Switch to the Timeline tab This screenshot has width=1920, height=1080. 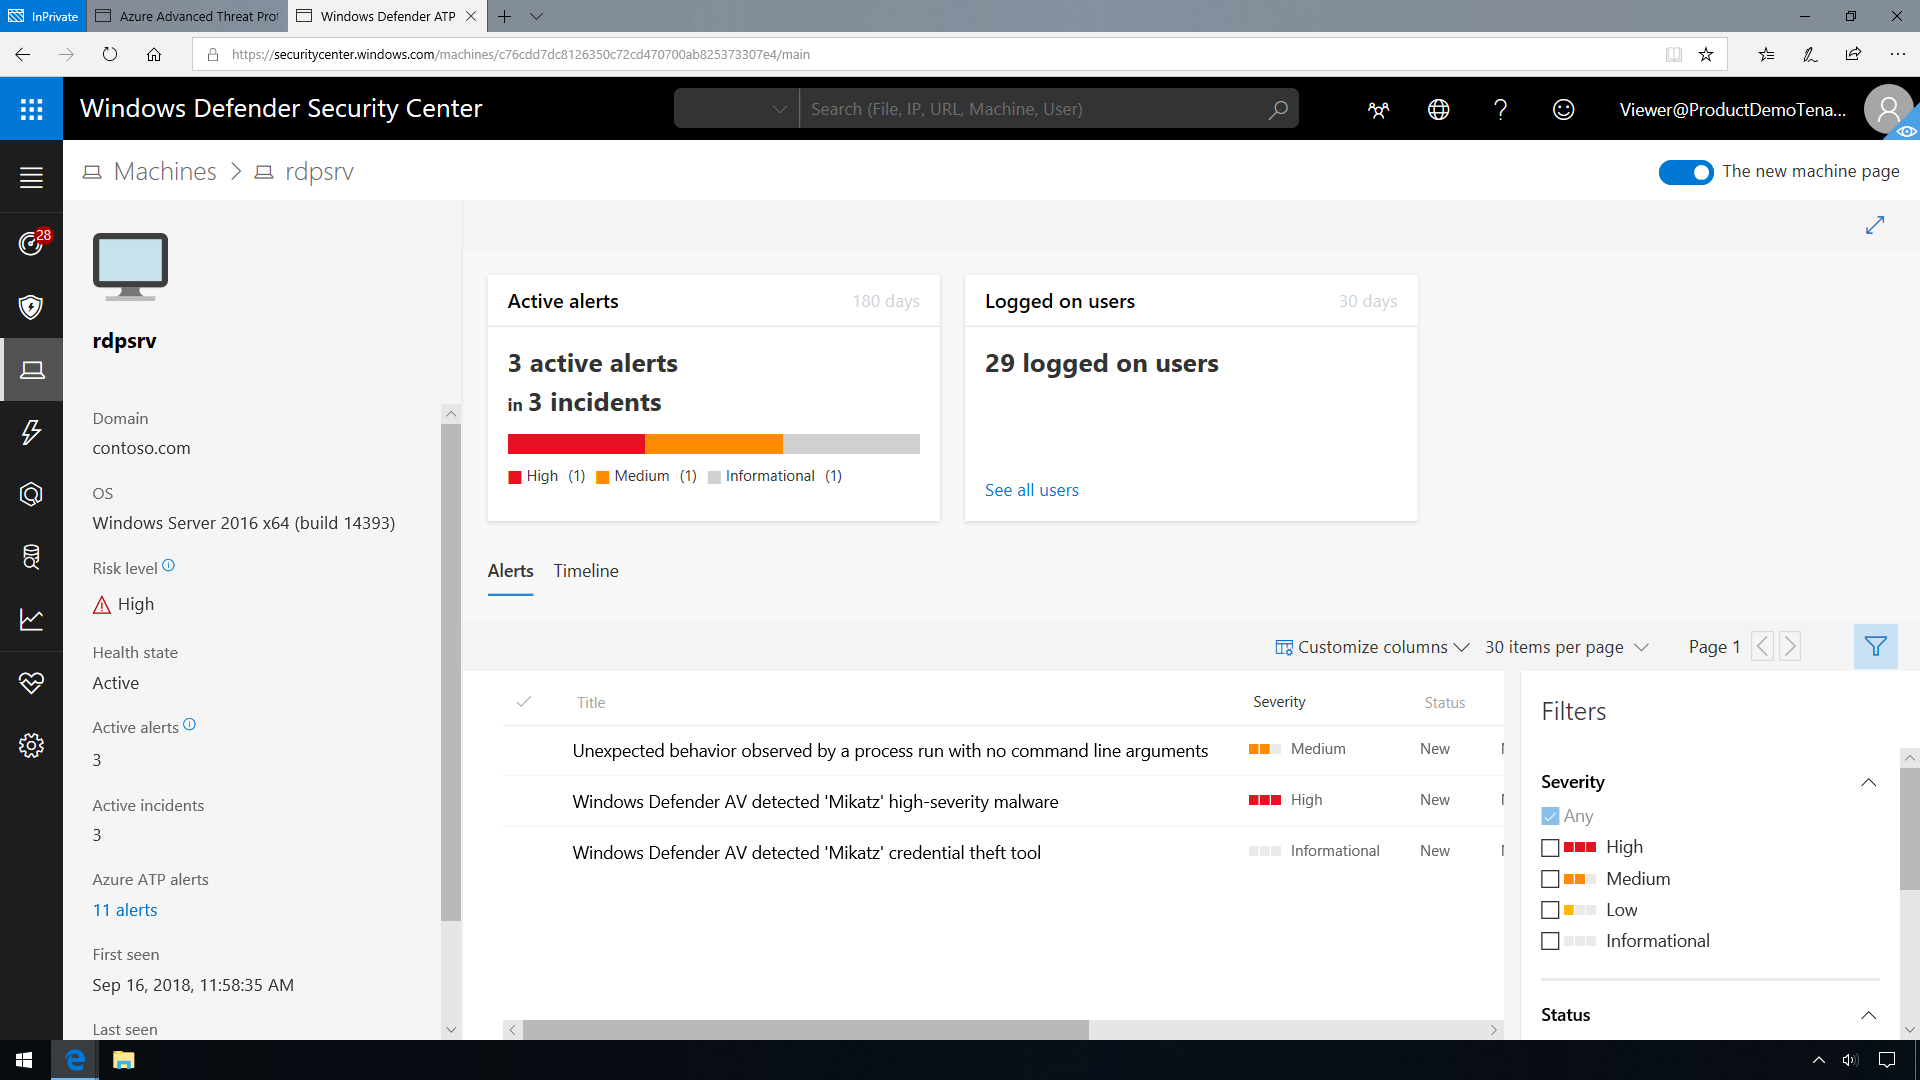(x=585, y=570)
